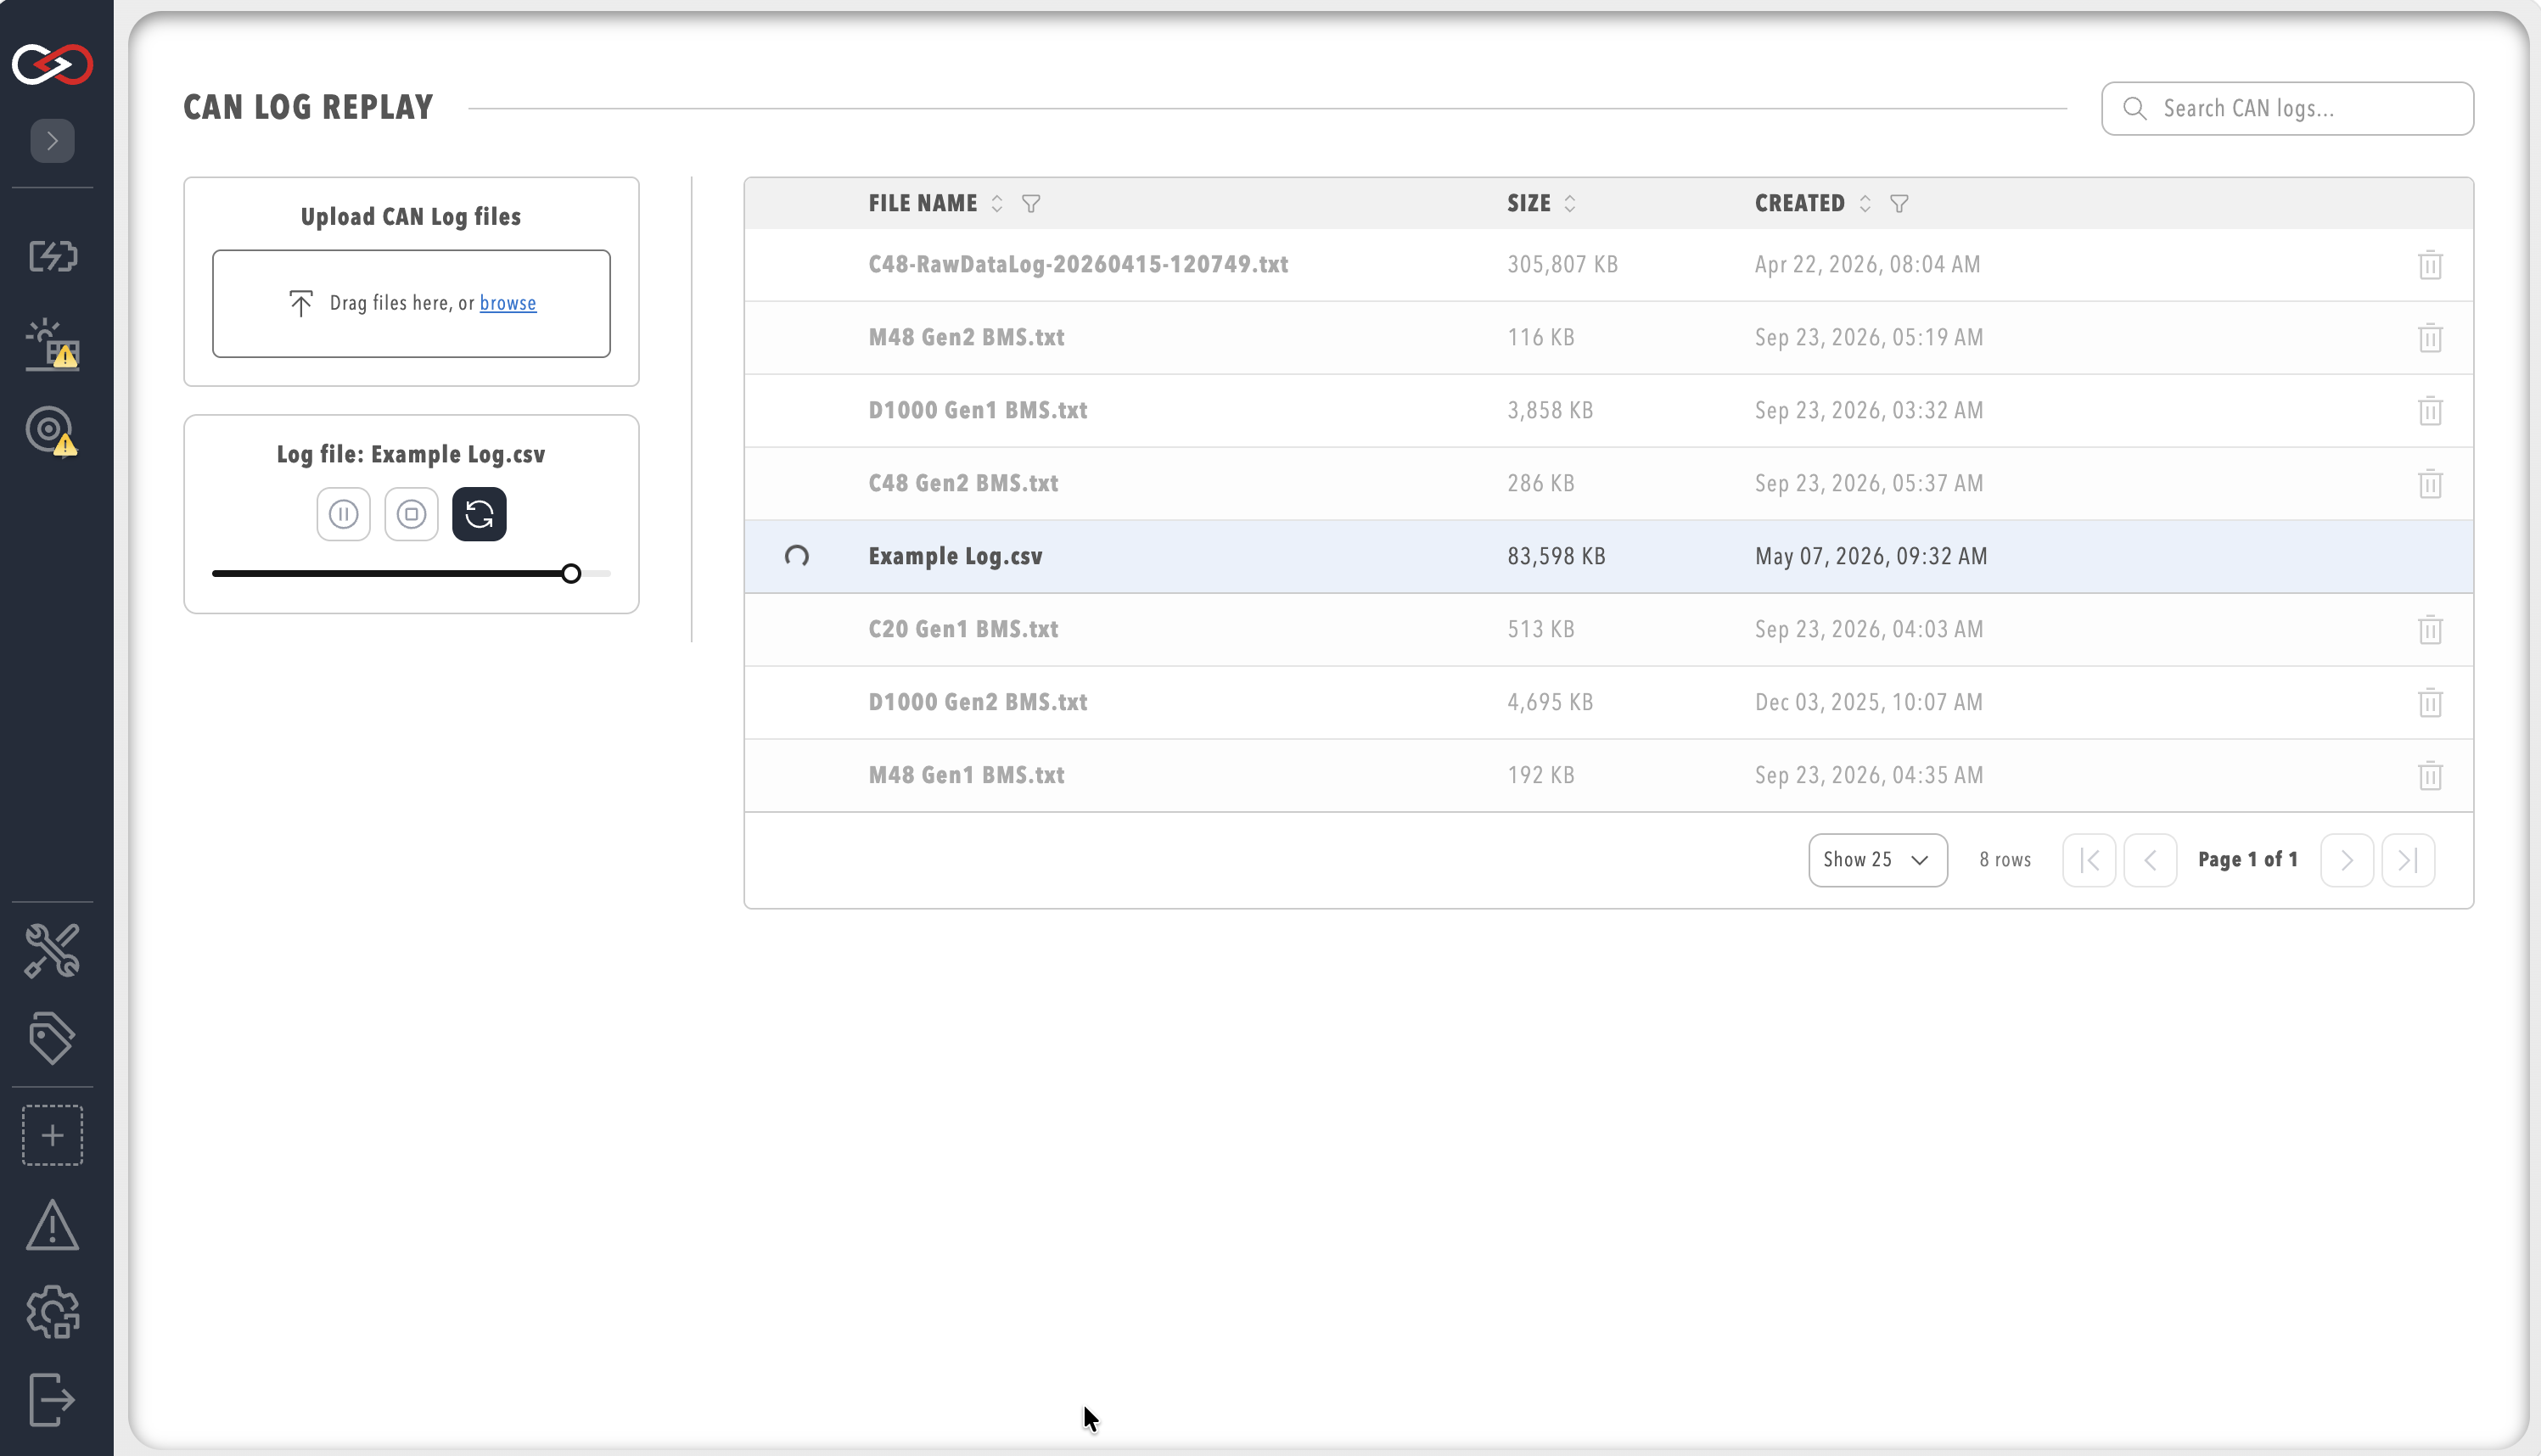Click the search magnifier icon
This screenshot has height=1456, width=2541.
pos(2134,108)
